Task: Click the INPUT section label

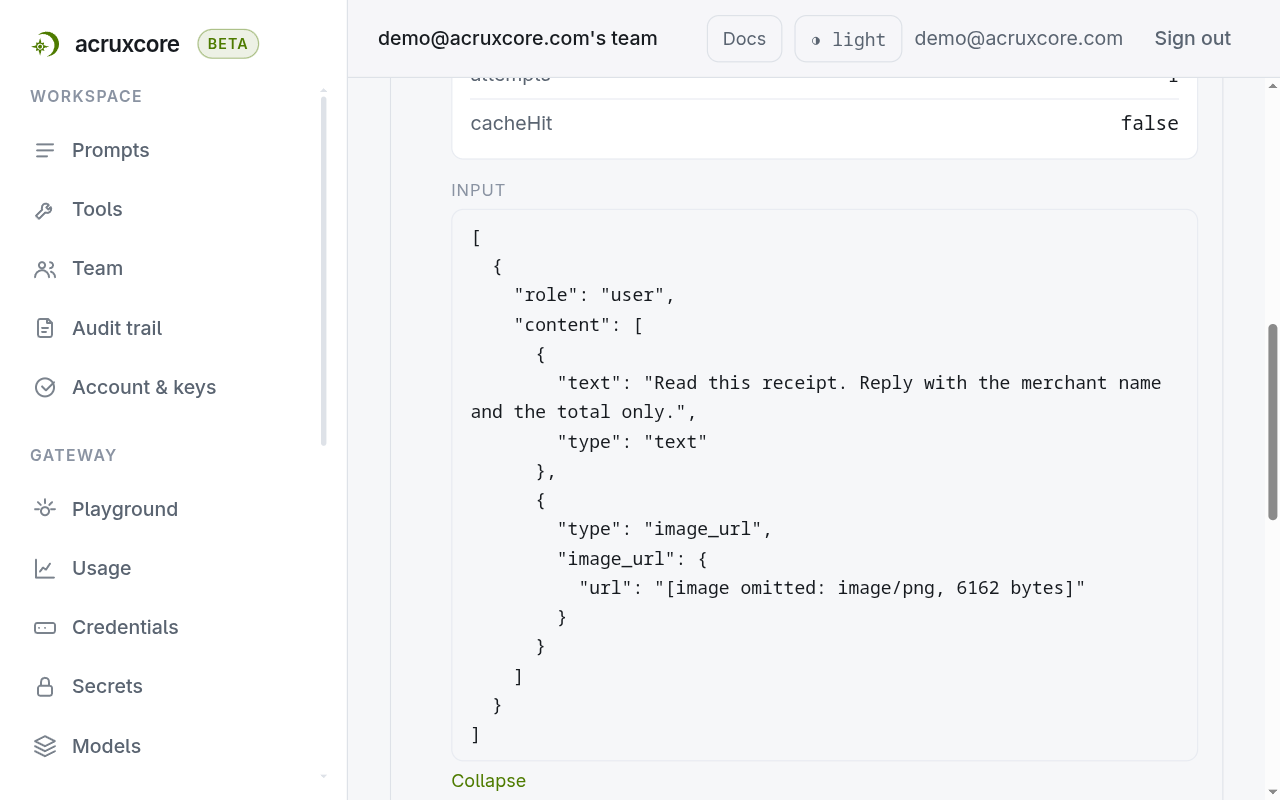Action: [x=478, y=190]
